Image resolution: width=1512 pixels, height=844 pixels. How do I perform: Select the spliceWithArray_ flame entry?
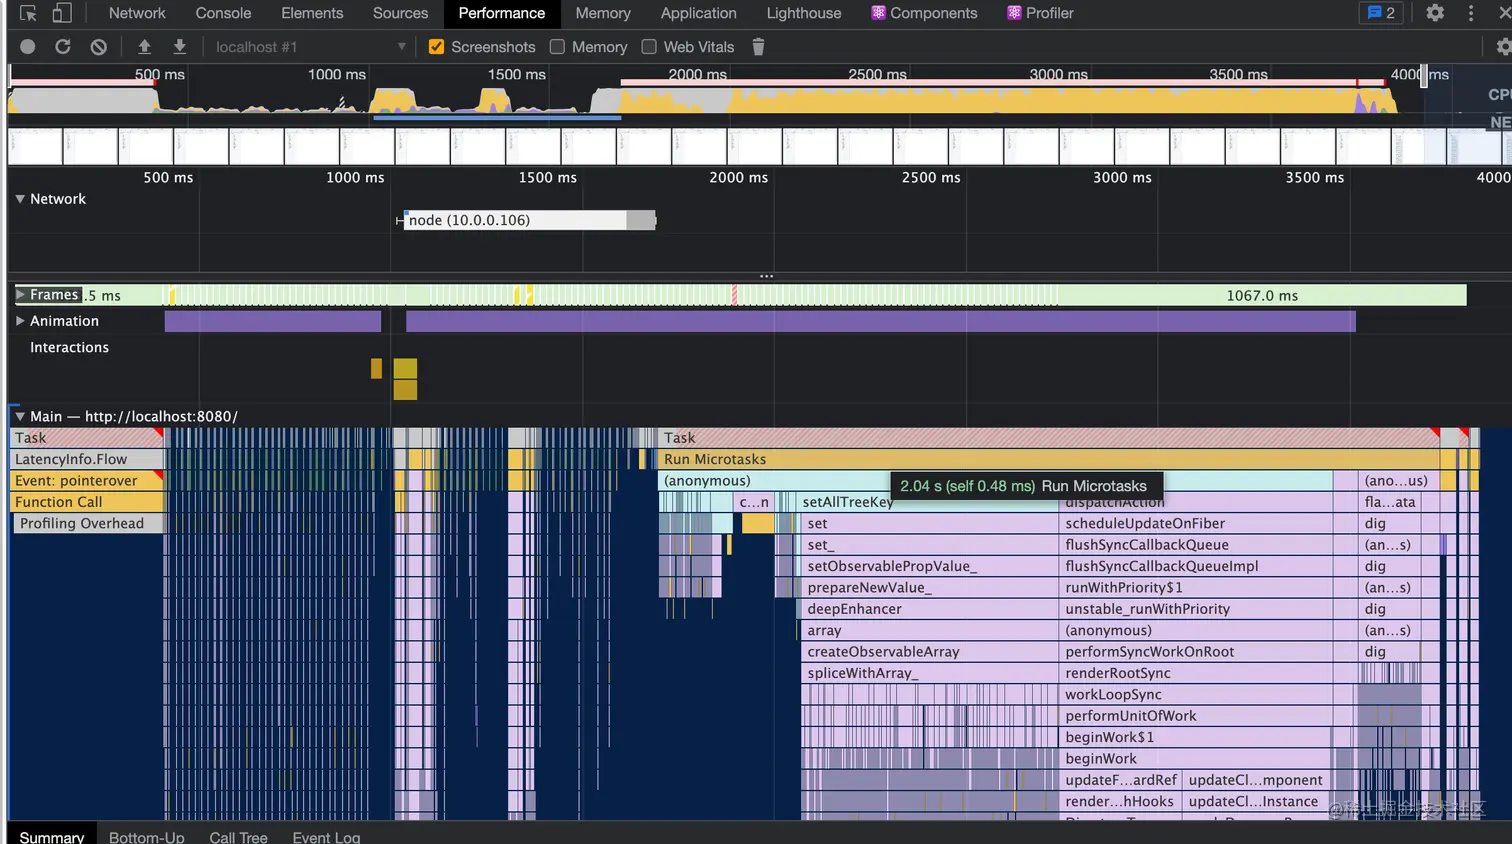(x=930, y=673)
